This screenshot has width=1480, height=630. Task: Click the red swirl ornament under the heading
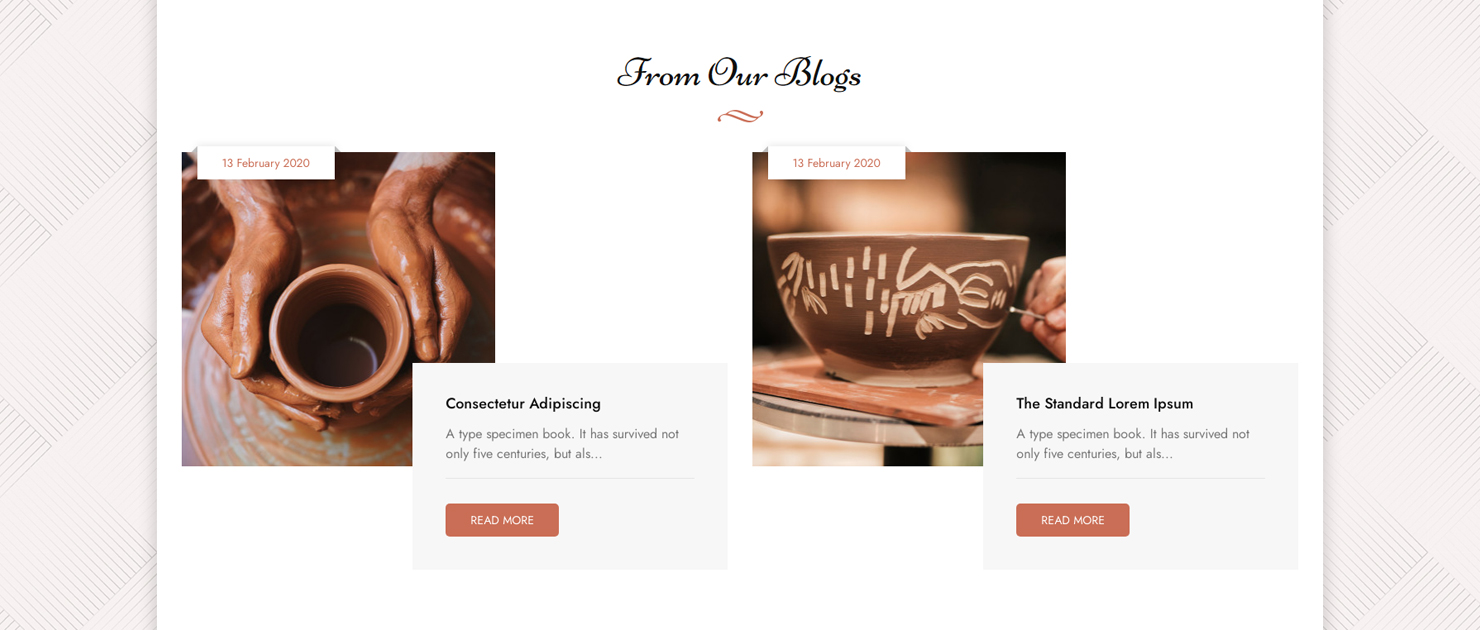(740, 116)
